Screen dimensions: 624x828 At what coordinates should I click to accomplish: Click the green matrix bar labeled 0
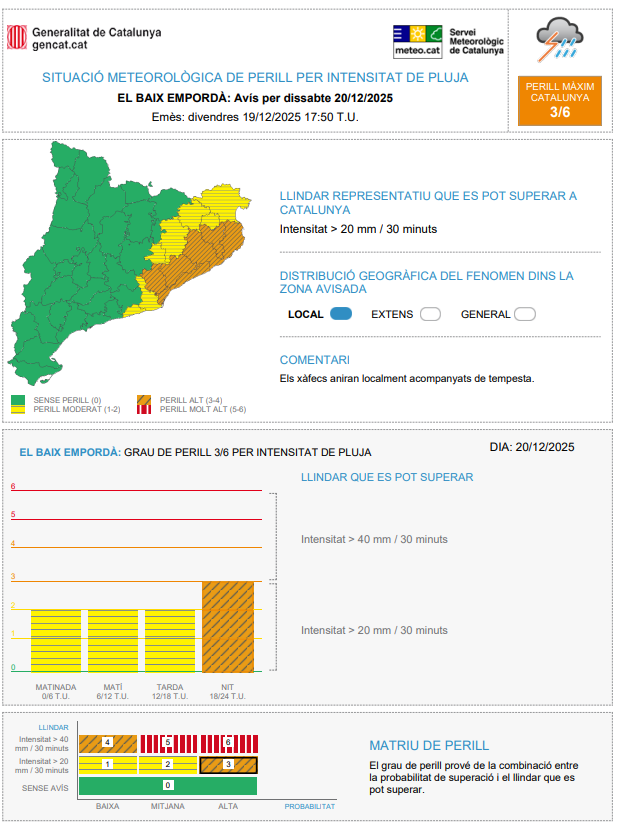tap(167, 786)
